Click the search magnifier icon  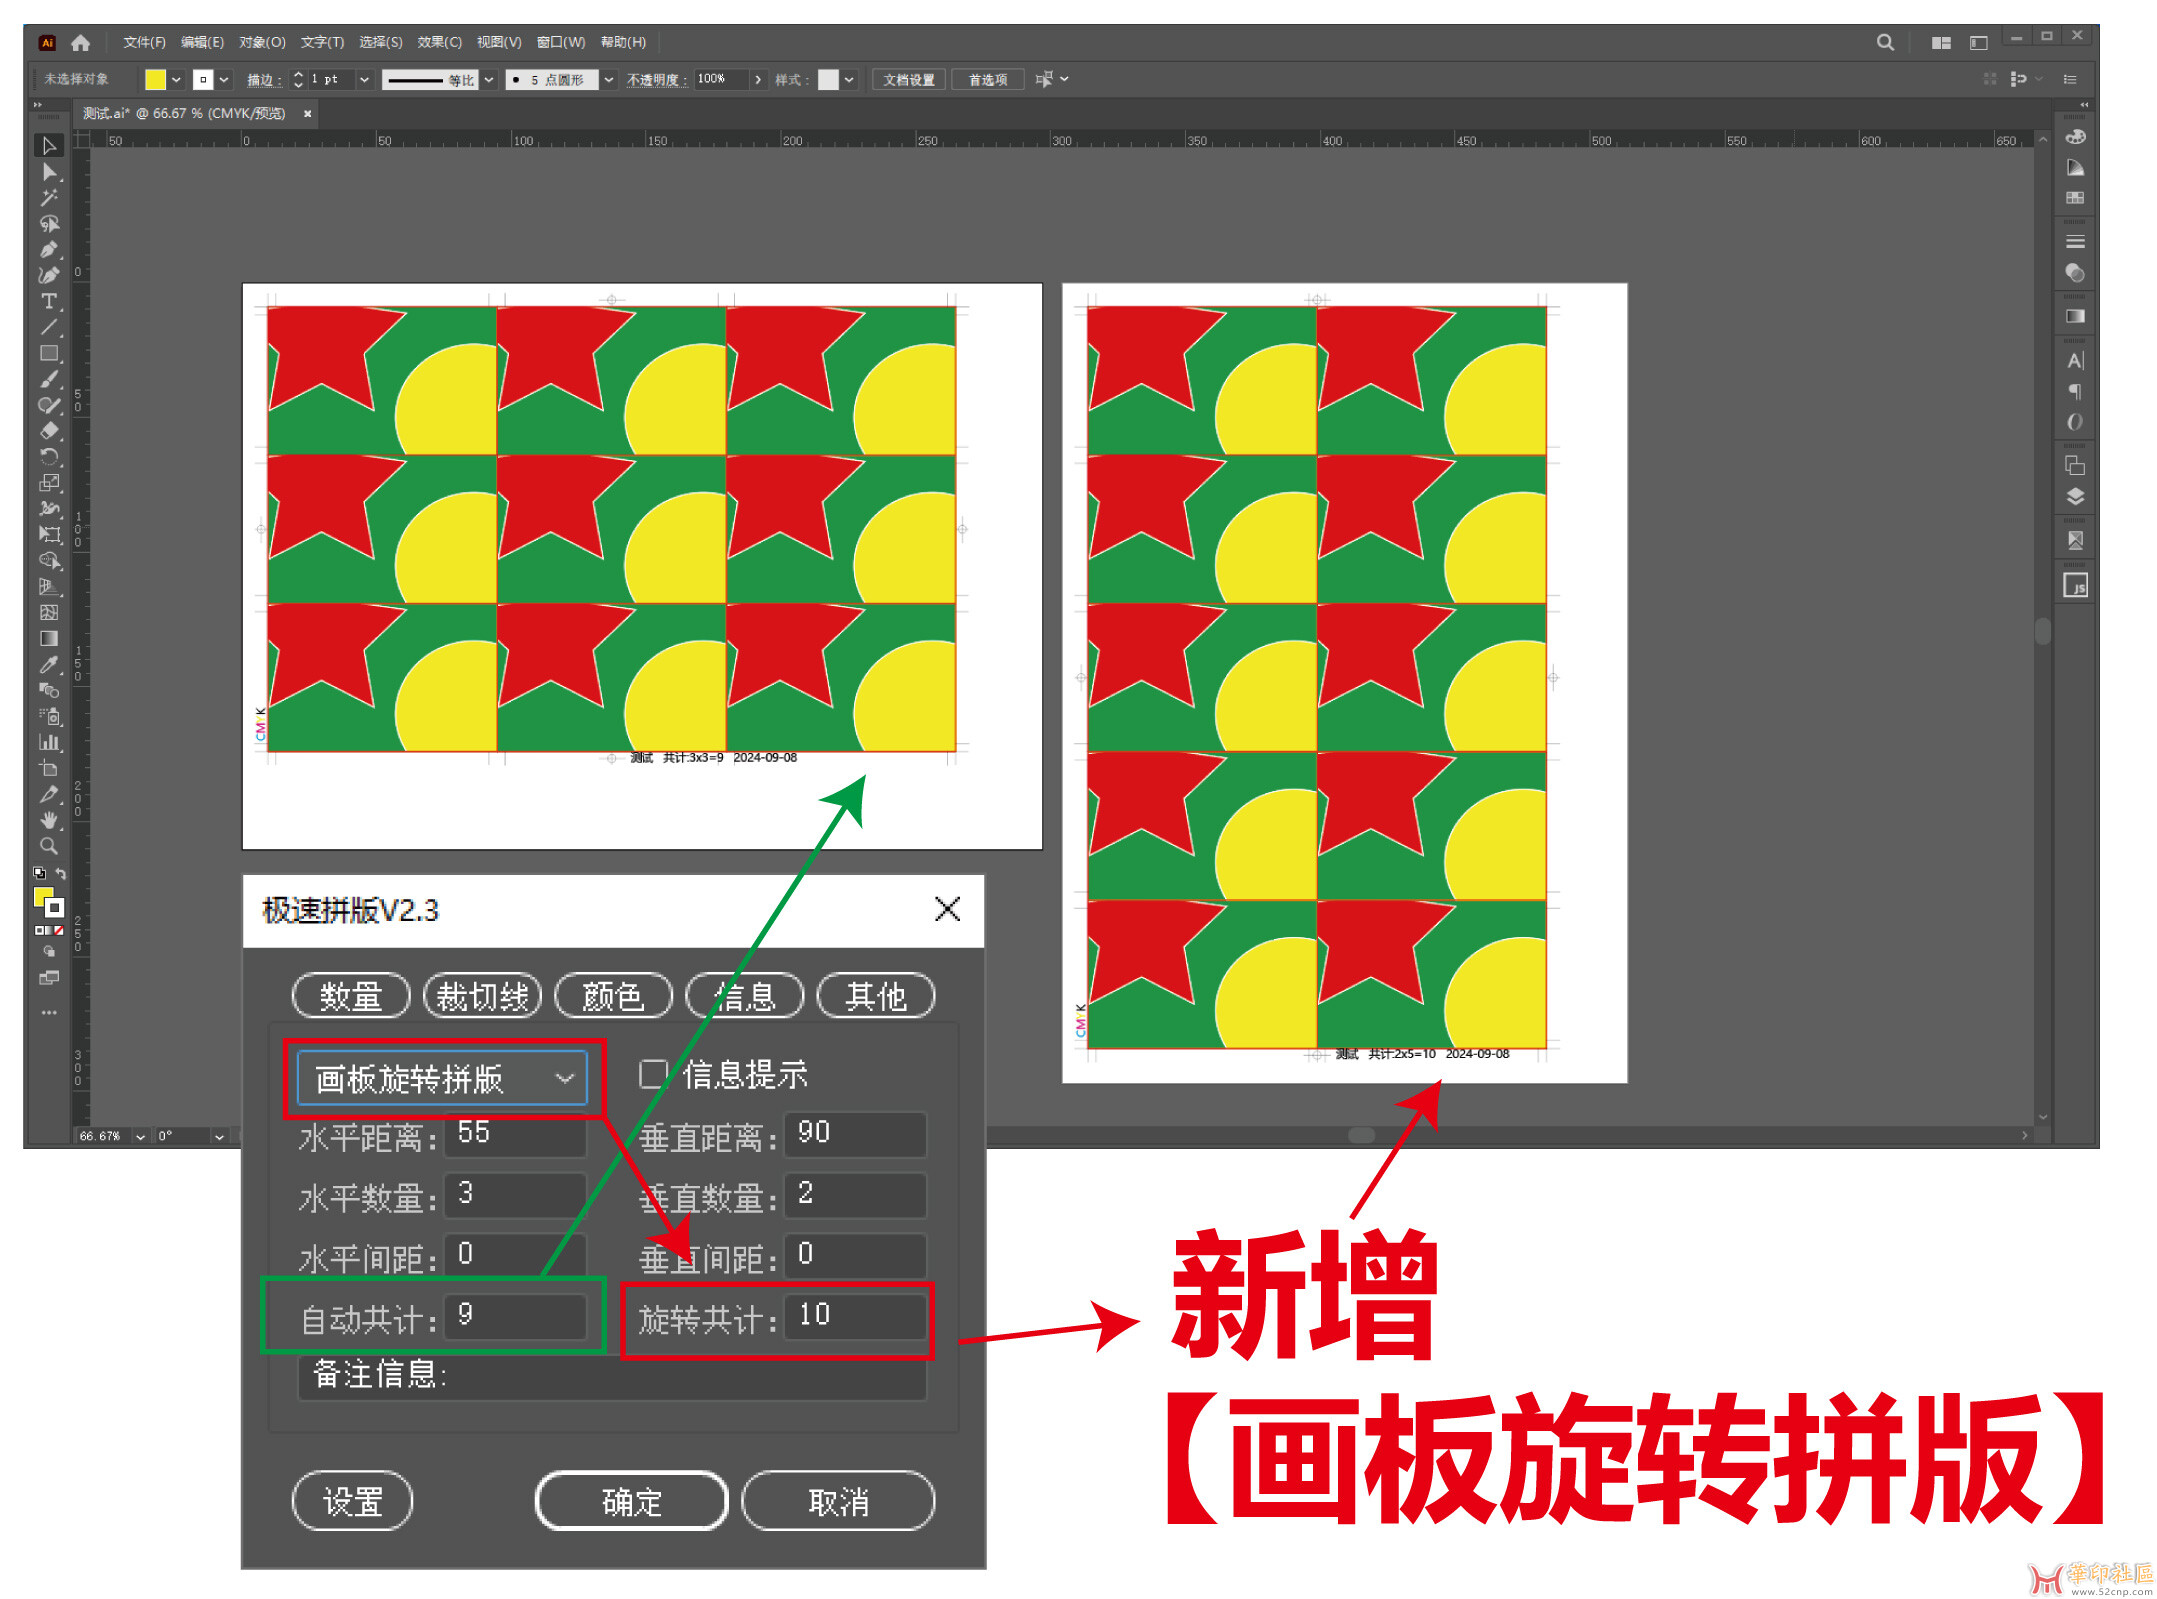pyautogui.click(x=1884, y=42)
